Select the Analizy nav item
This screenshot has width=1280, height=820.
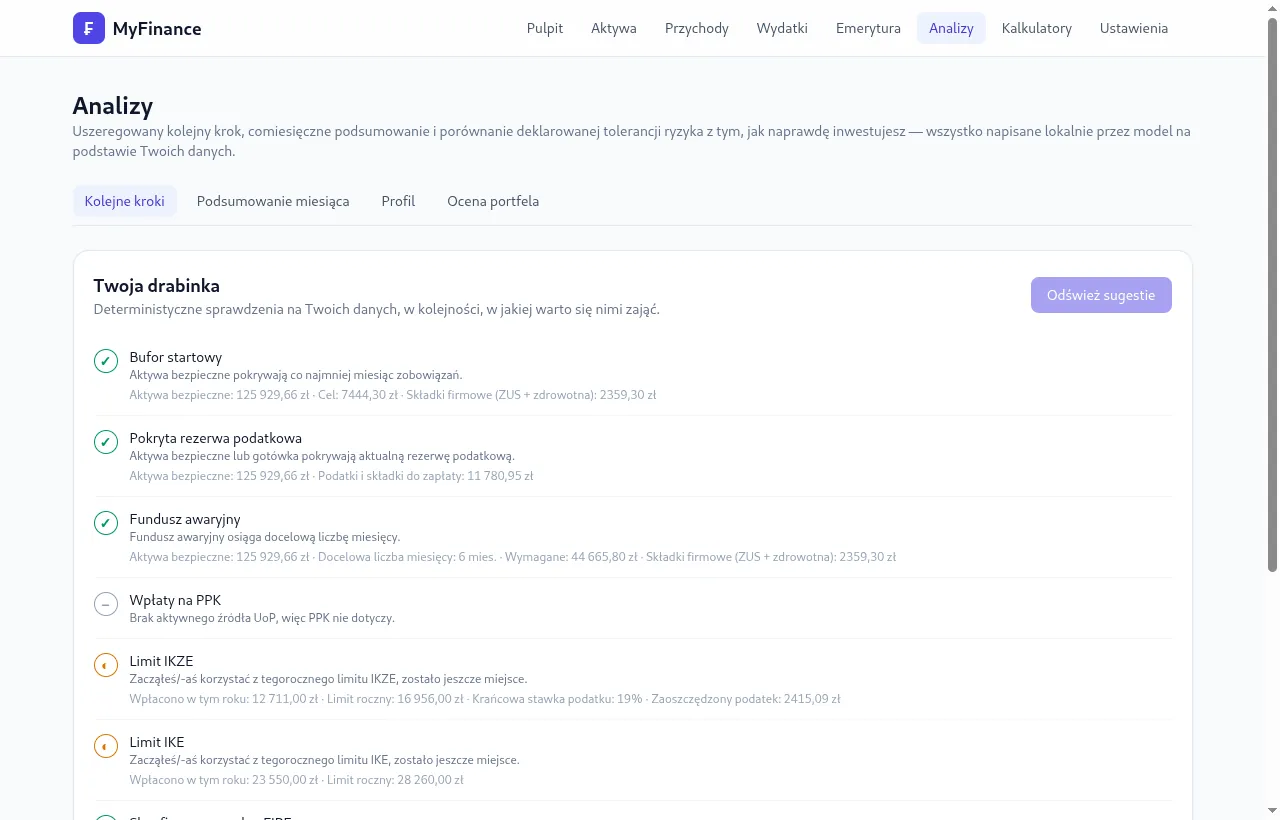pyautogui.click(x=951, y=28)
